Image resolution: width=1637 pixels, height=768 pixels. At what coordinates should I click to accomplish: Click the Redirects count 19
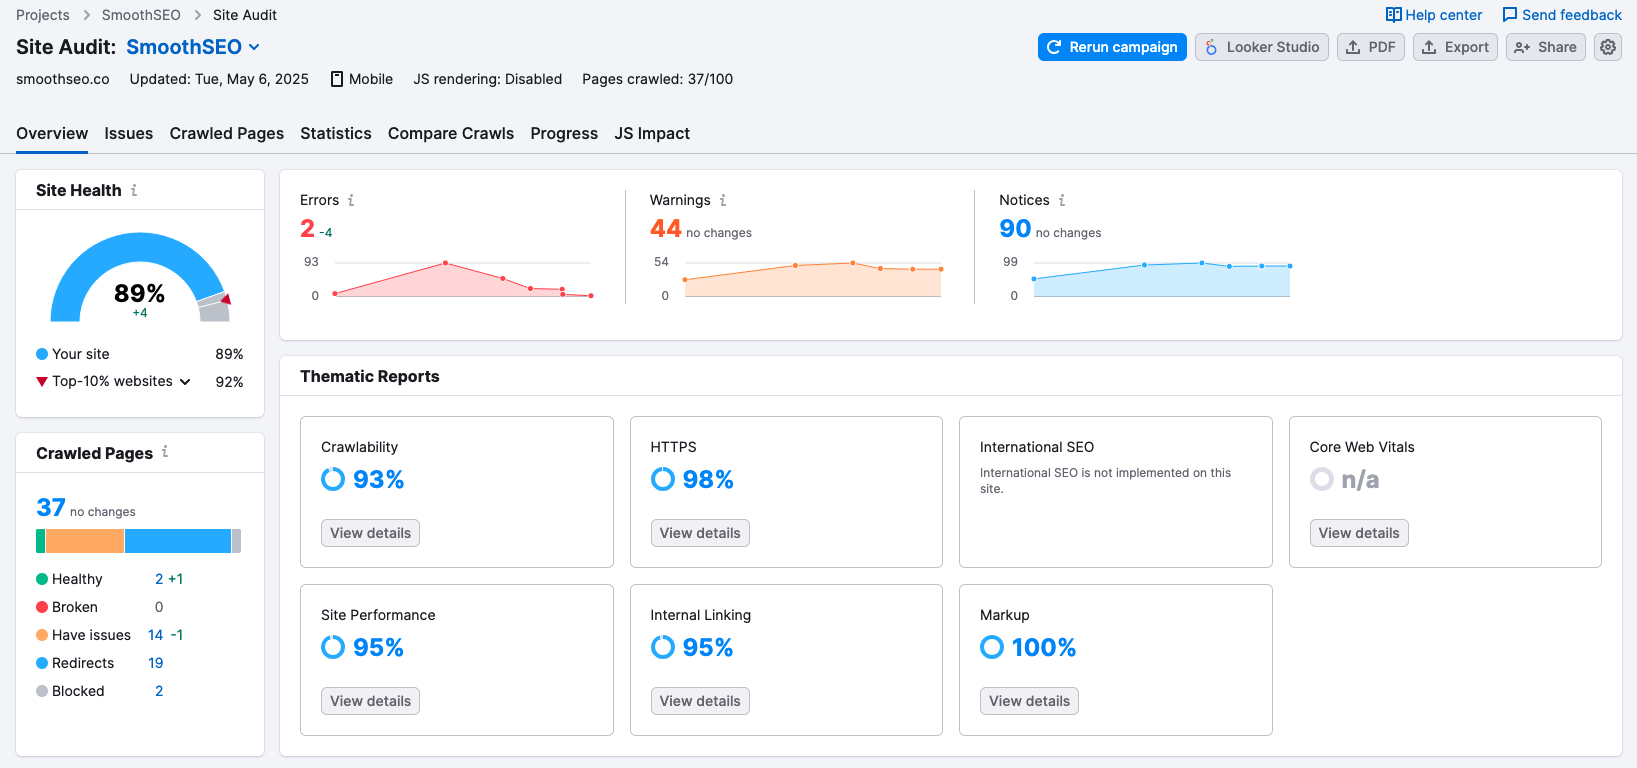point(156,663)
